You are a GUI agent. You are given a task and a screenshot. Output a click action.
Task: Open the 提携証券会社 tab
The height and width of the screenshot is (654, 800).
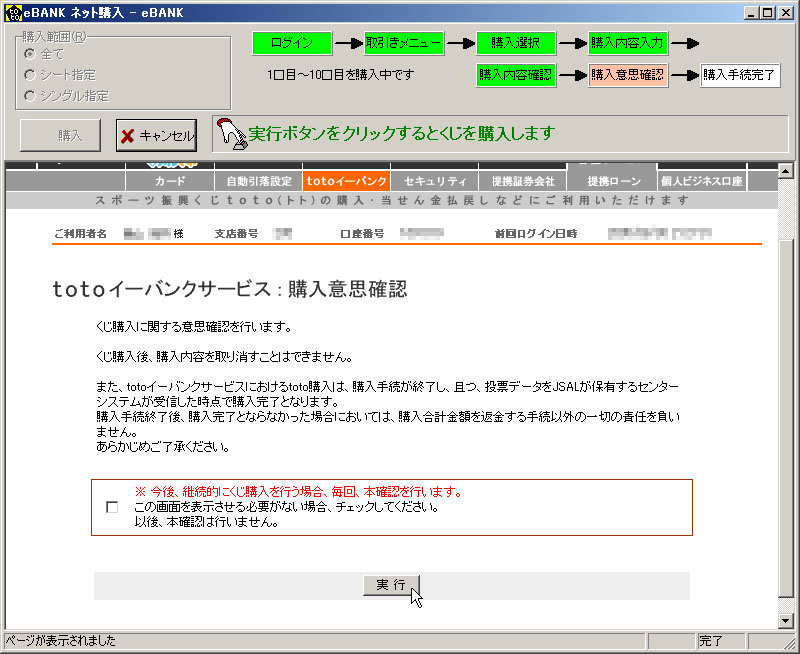pyautogui.click(x=522, y=181)
